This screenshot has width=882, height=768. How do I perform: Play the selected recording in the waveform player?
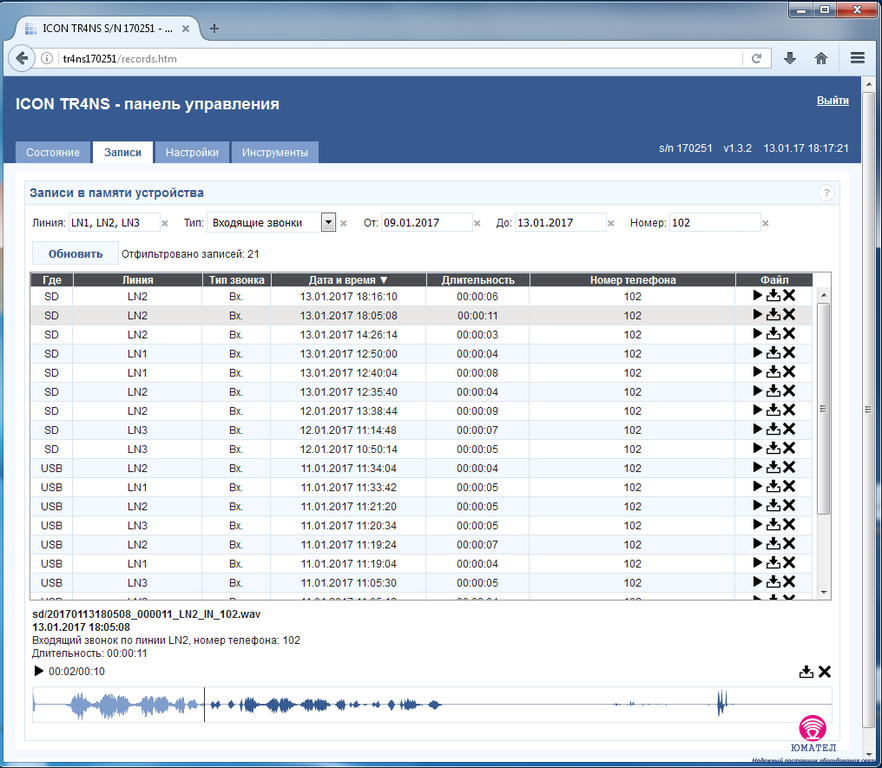pos(39,671)
